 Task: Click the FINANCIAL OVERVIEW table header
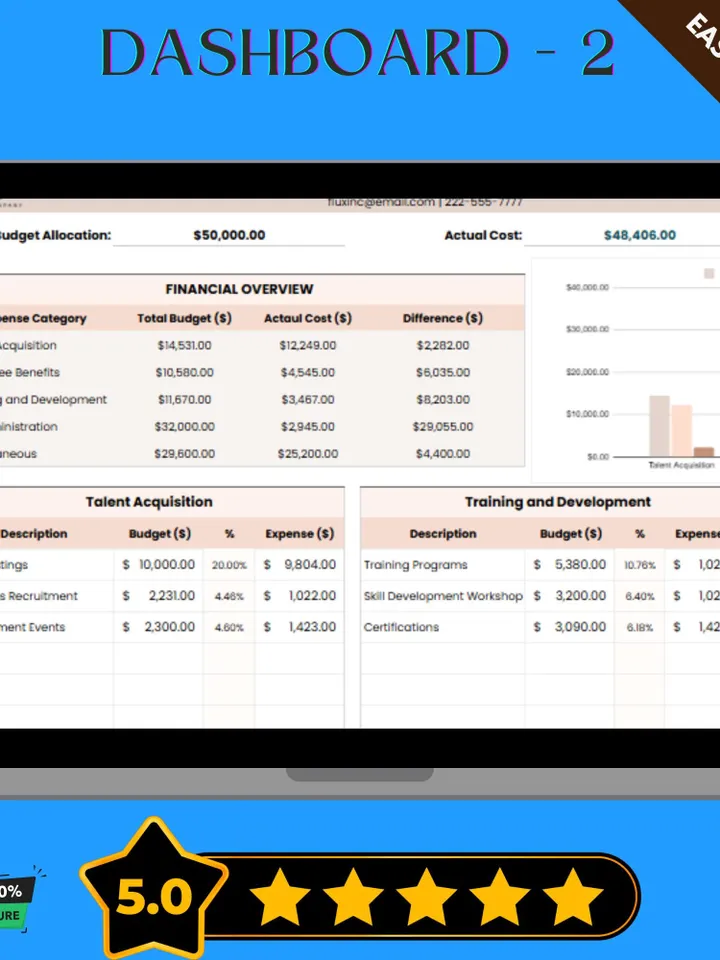[239, 289]
